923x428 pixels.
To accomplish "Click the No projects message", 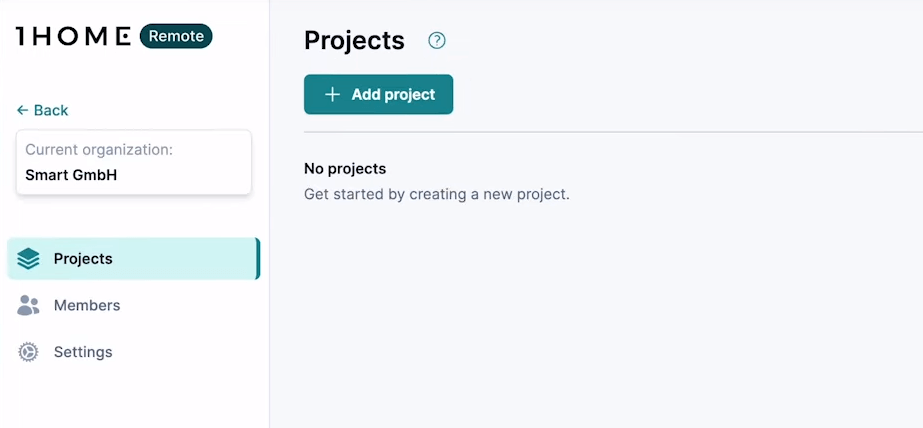I will click(345, 169).
